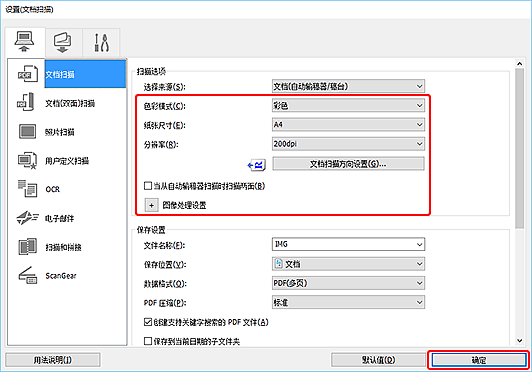The height and width of the screenshot is (372, 532).
Task: Open the 选择来源 source dropdown
Action: point(348,86)
